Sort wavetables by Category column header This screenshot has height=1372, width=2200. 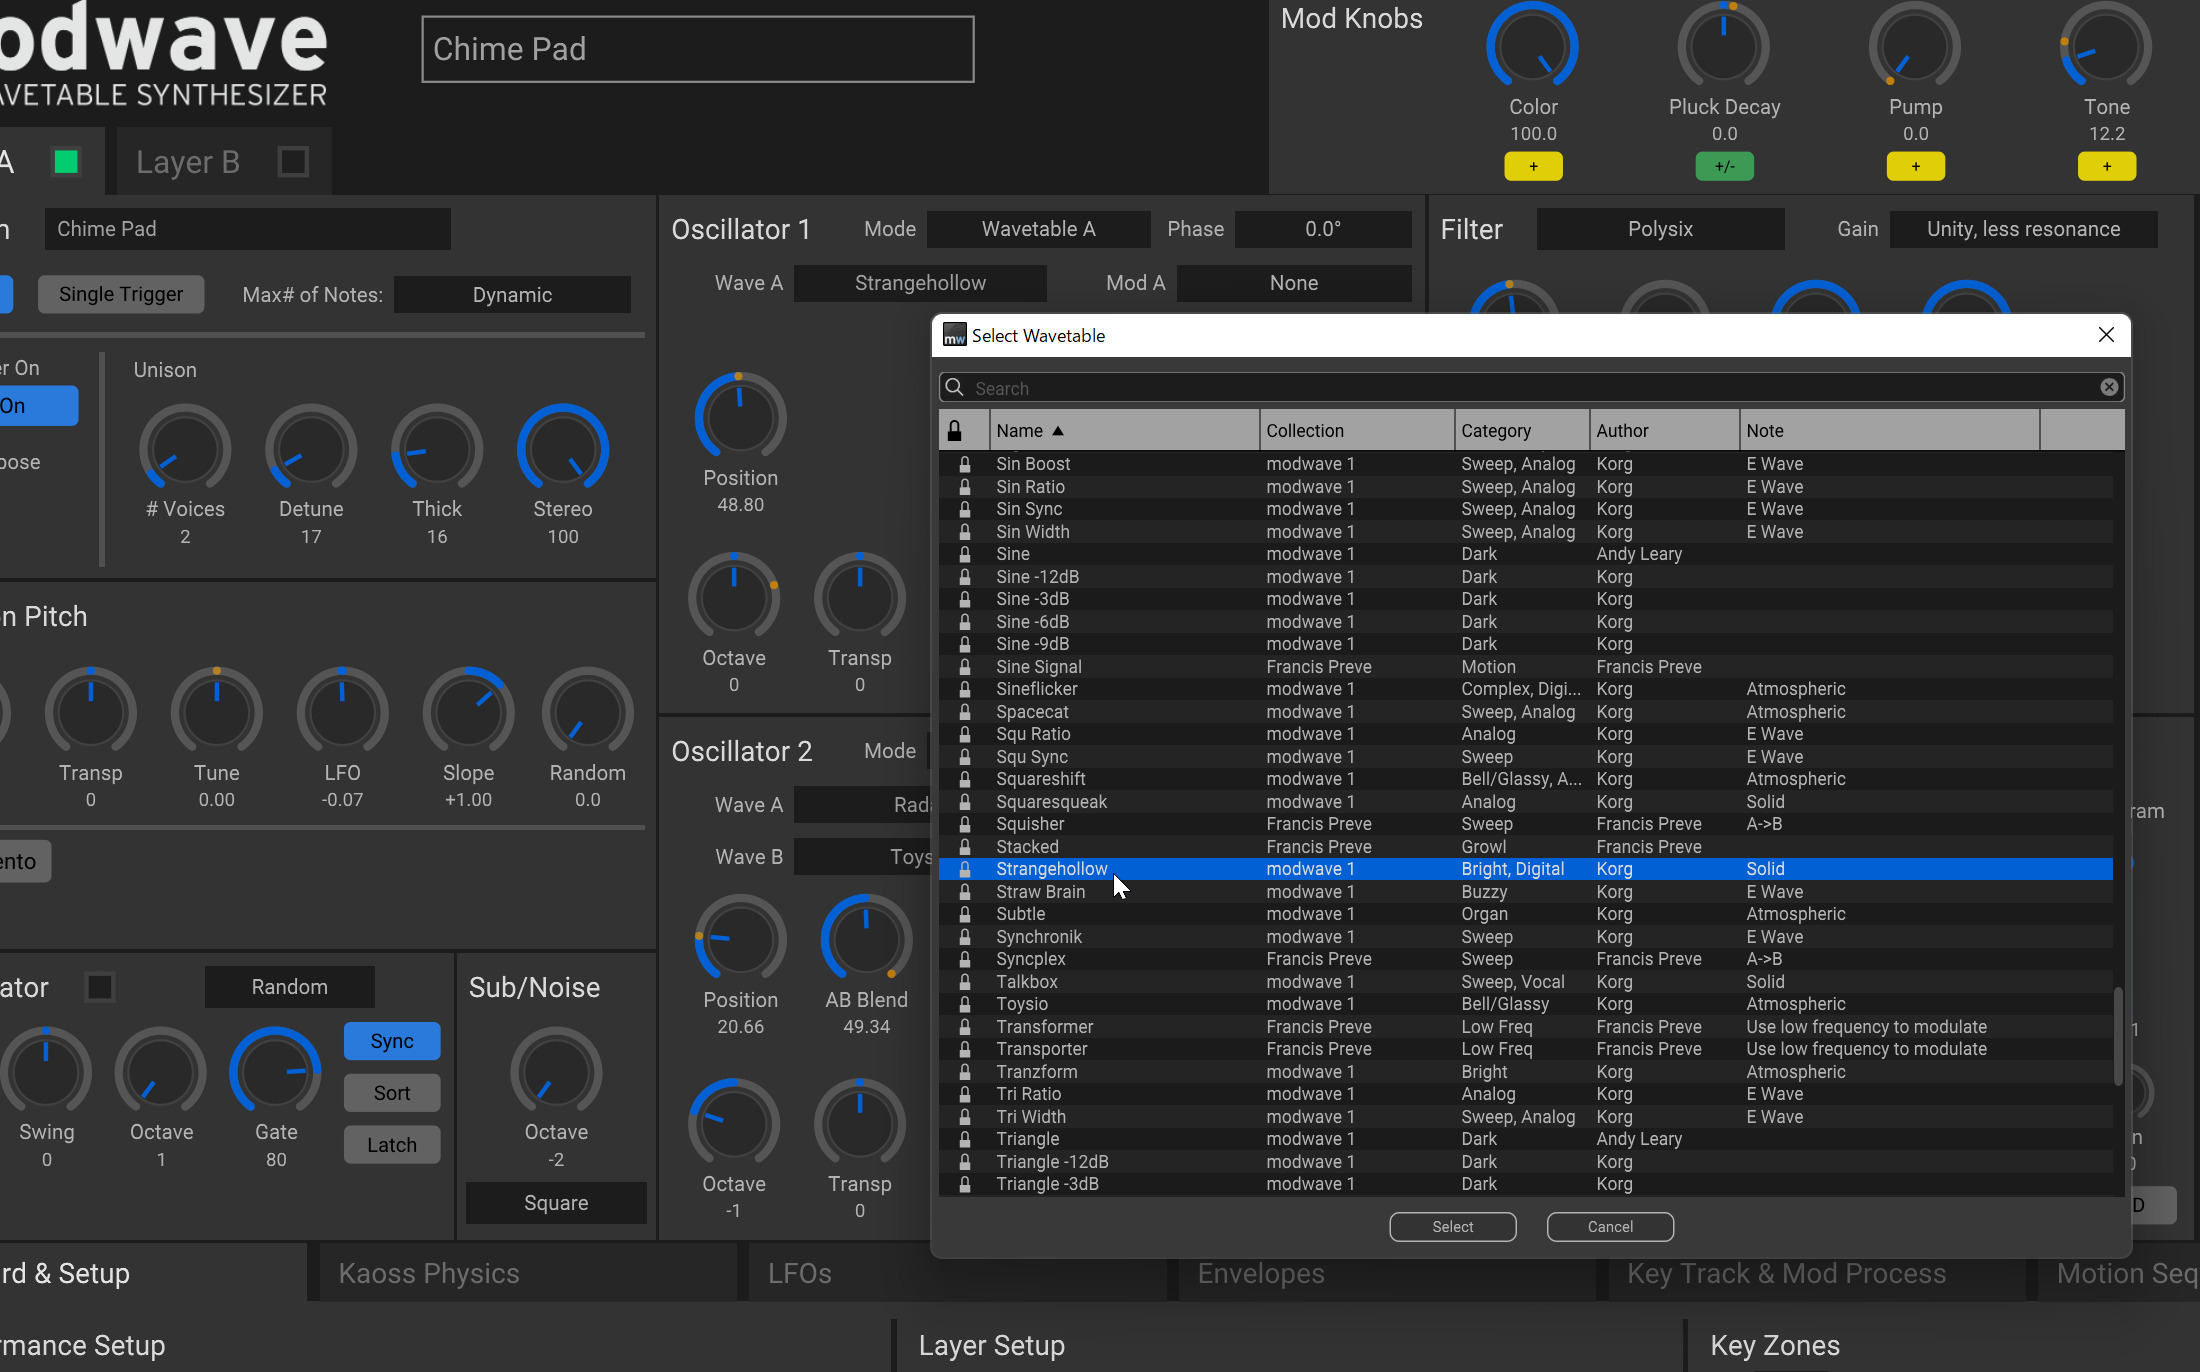(x=1522, y=431)
